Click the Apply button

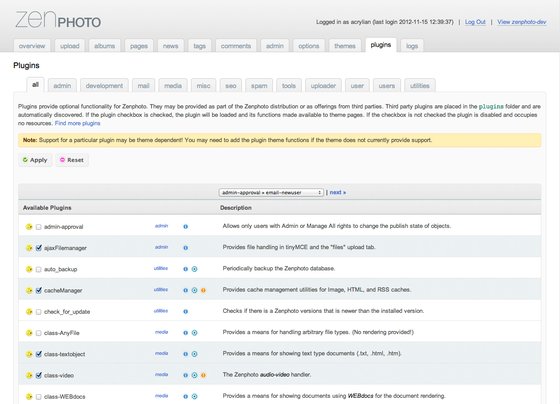pos(35,160)
